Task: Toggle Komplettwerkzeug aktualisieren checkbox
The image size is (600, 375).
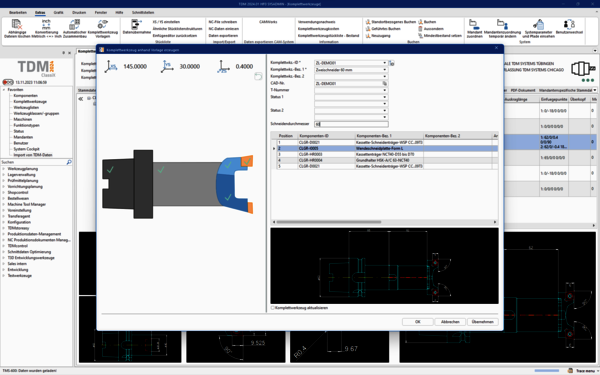Action: tap(273, 308)
